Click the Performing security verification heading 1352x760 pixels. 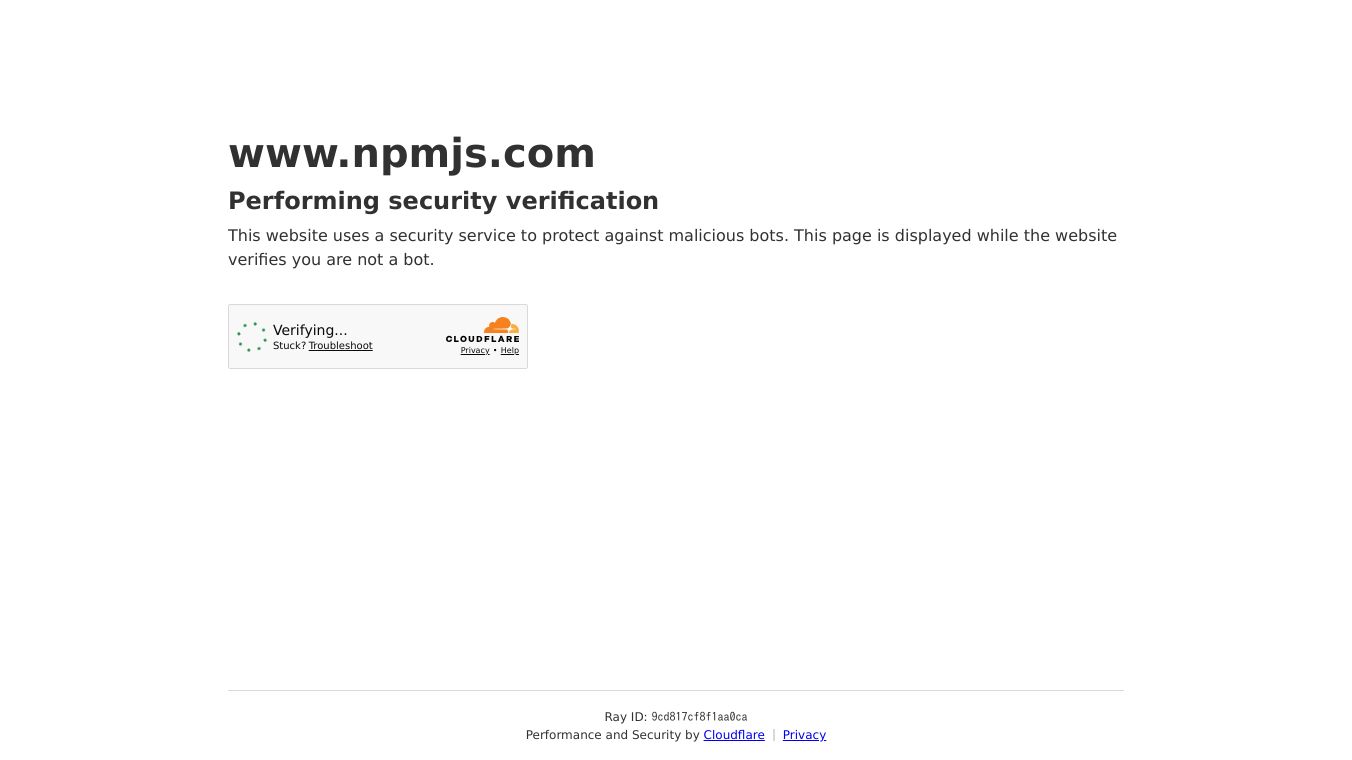pyautogui.click(x=443, y=201)
